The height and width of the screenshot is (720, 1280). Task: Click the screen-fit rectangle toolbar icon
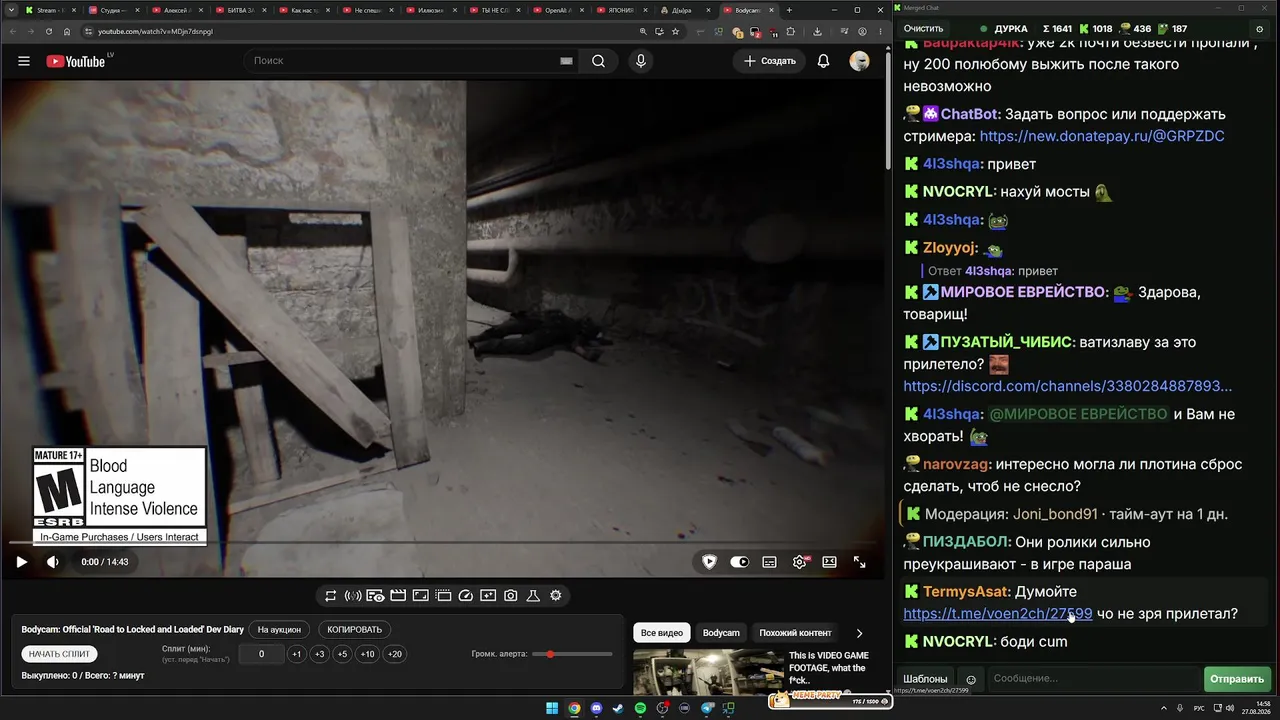click(420, 596)
